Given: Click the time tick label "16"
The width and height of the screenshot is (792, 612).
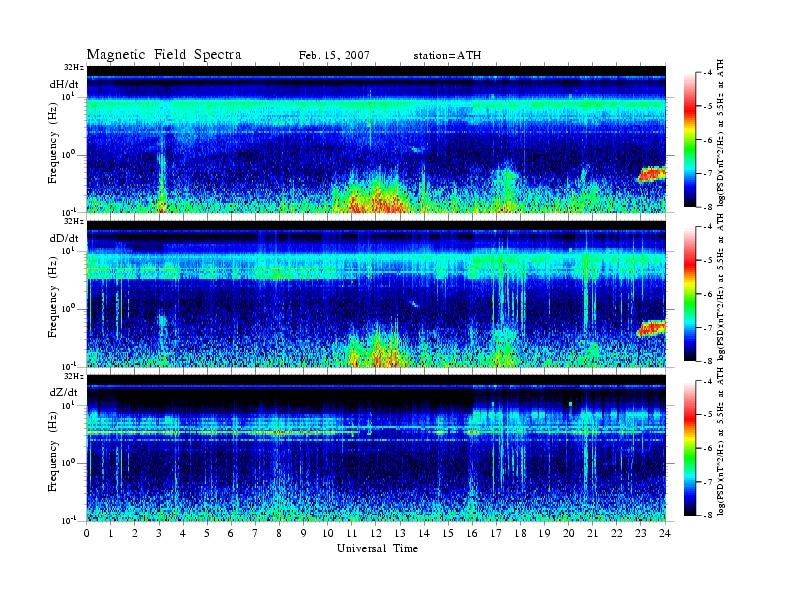Looking at the screenshot, I should click(472, 533).
